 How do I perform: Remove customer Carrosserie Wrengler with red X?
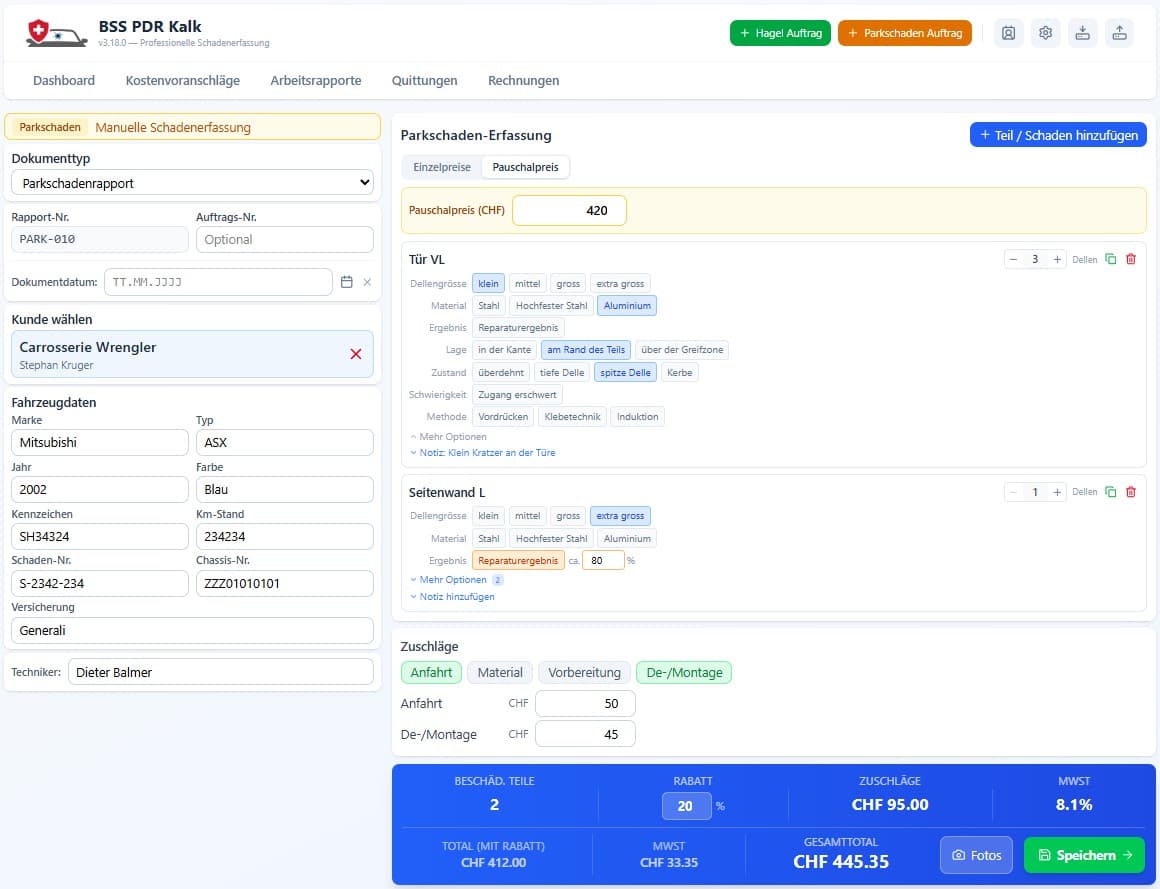point(356,354)
